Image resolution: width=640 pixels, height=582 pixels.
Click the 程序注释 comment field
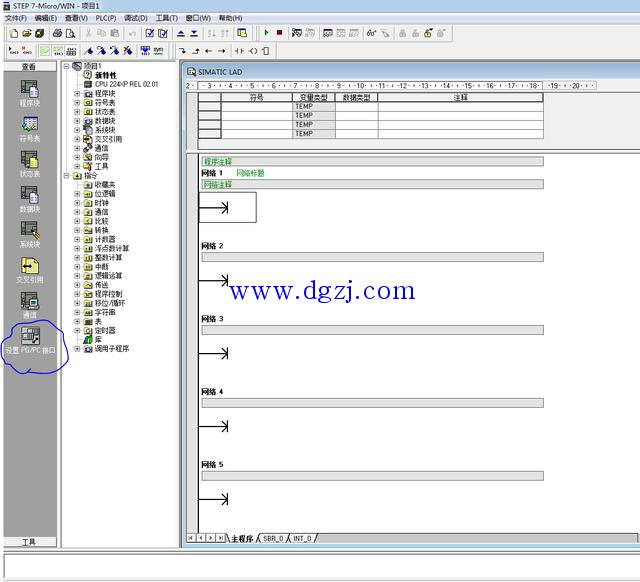372,162
